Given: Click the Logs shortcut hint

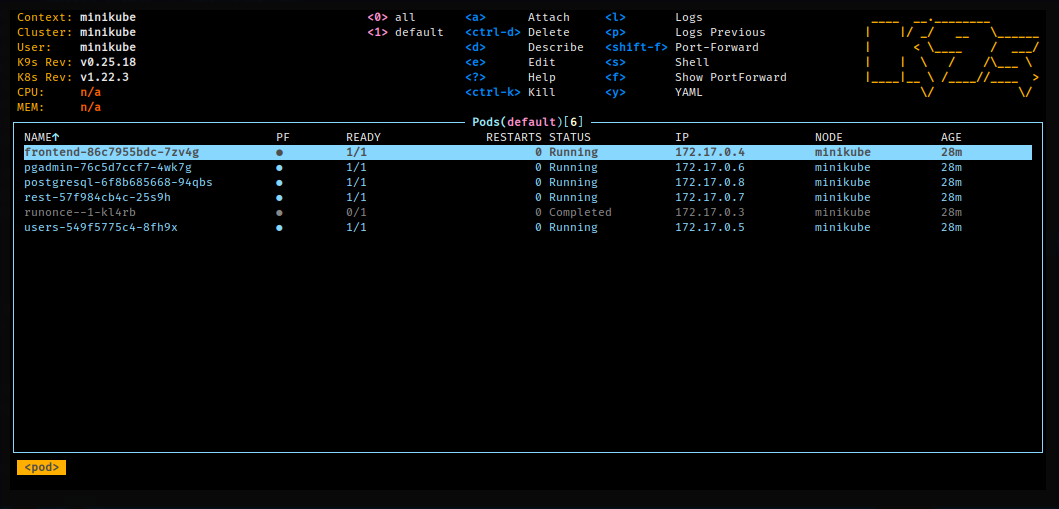Looking at the screenshot, I should coord(688,18).
